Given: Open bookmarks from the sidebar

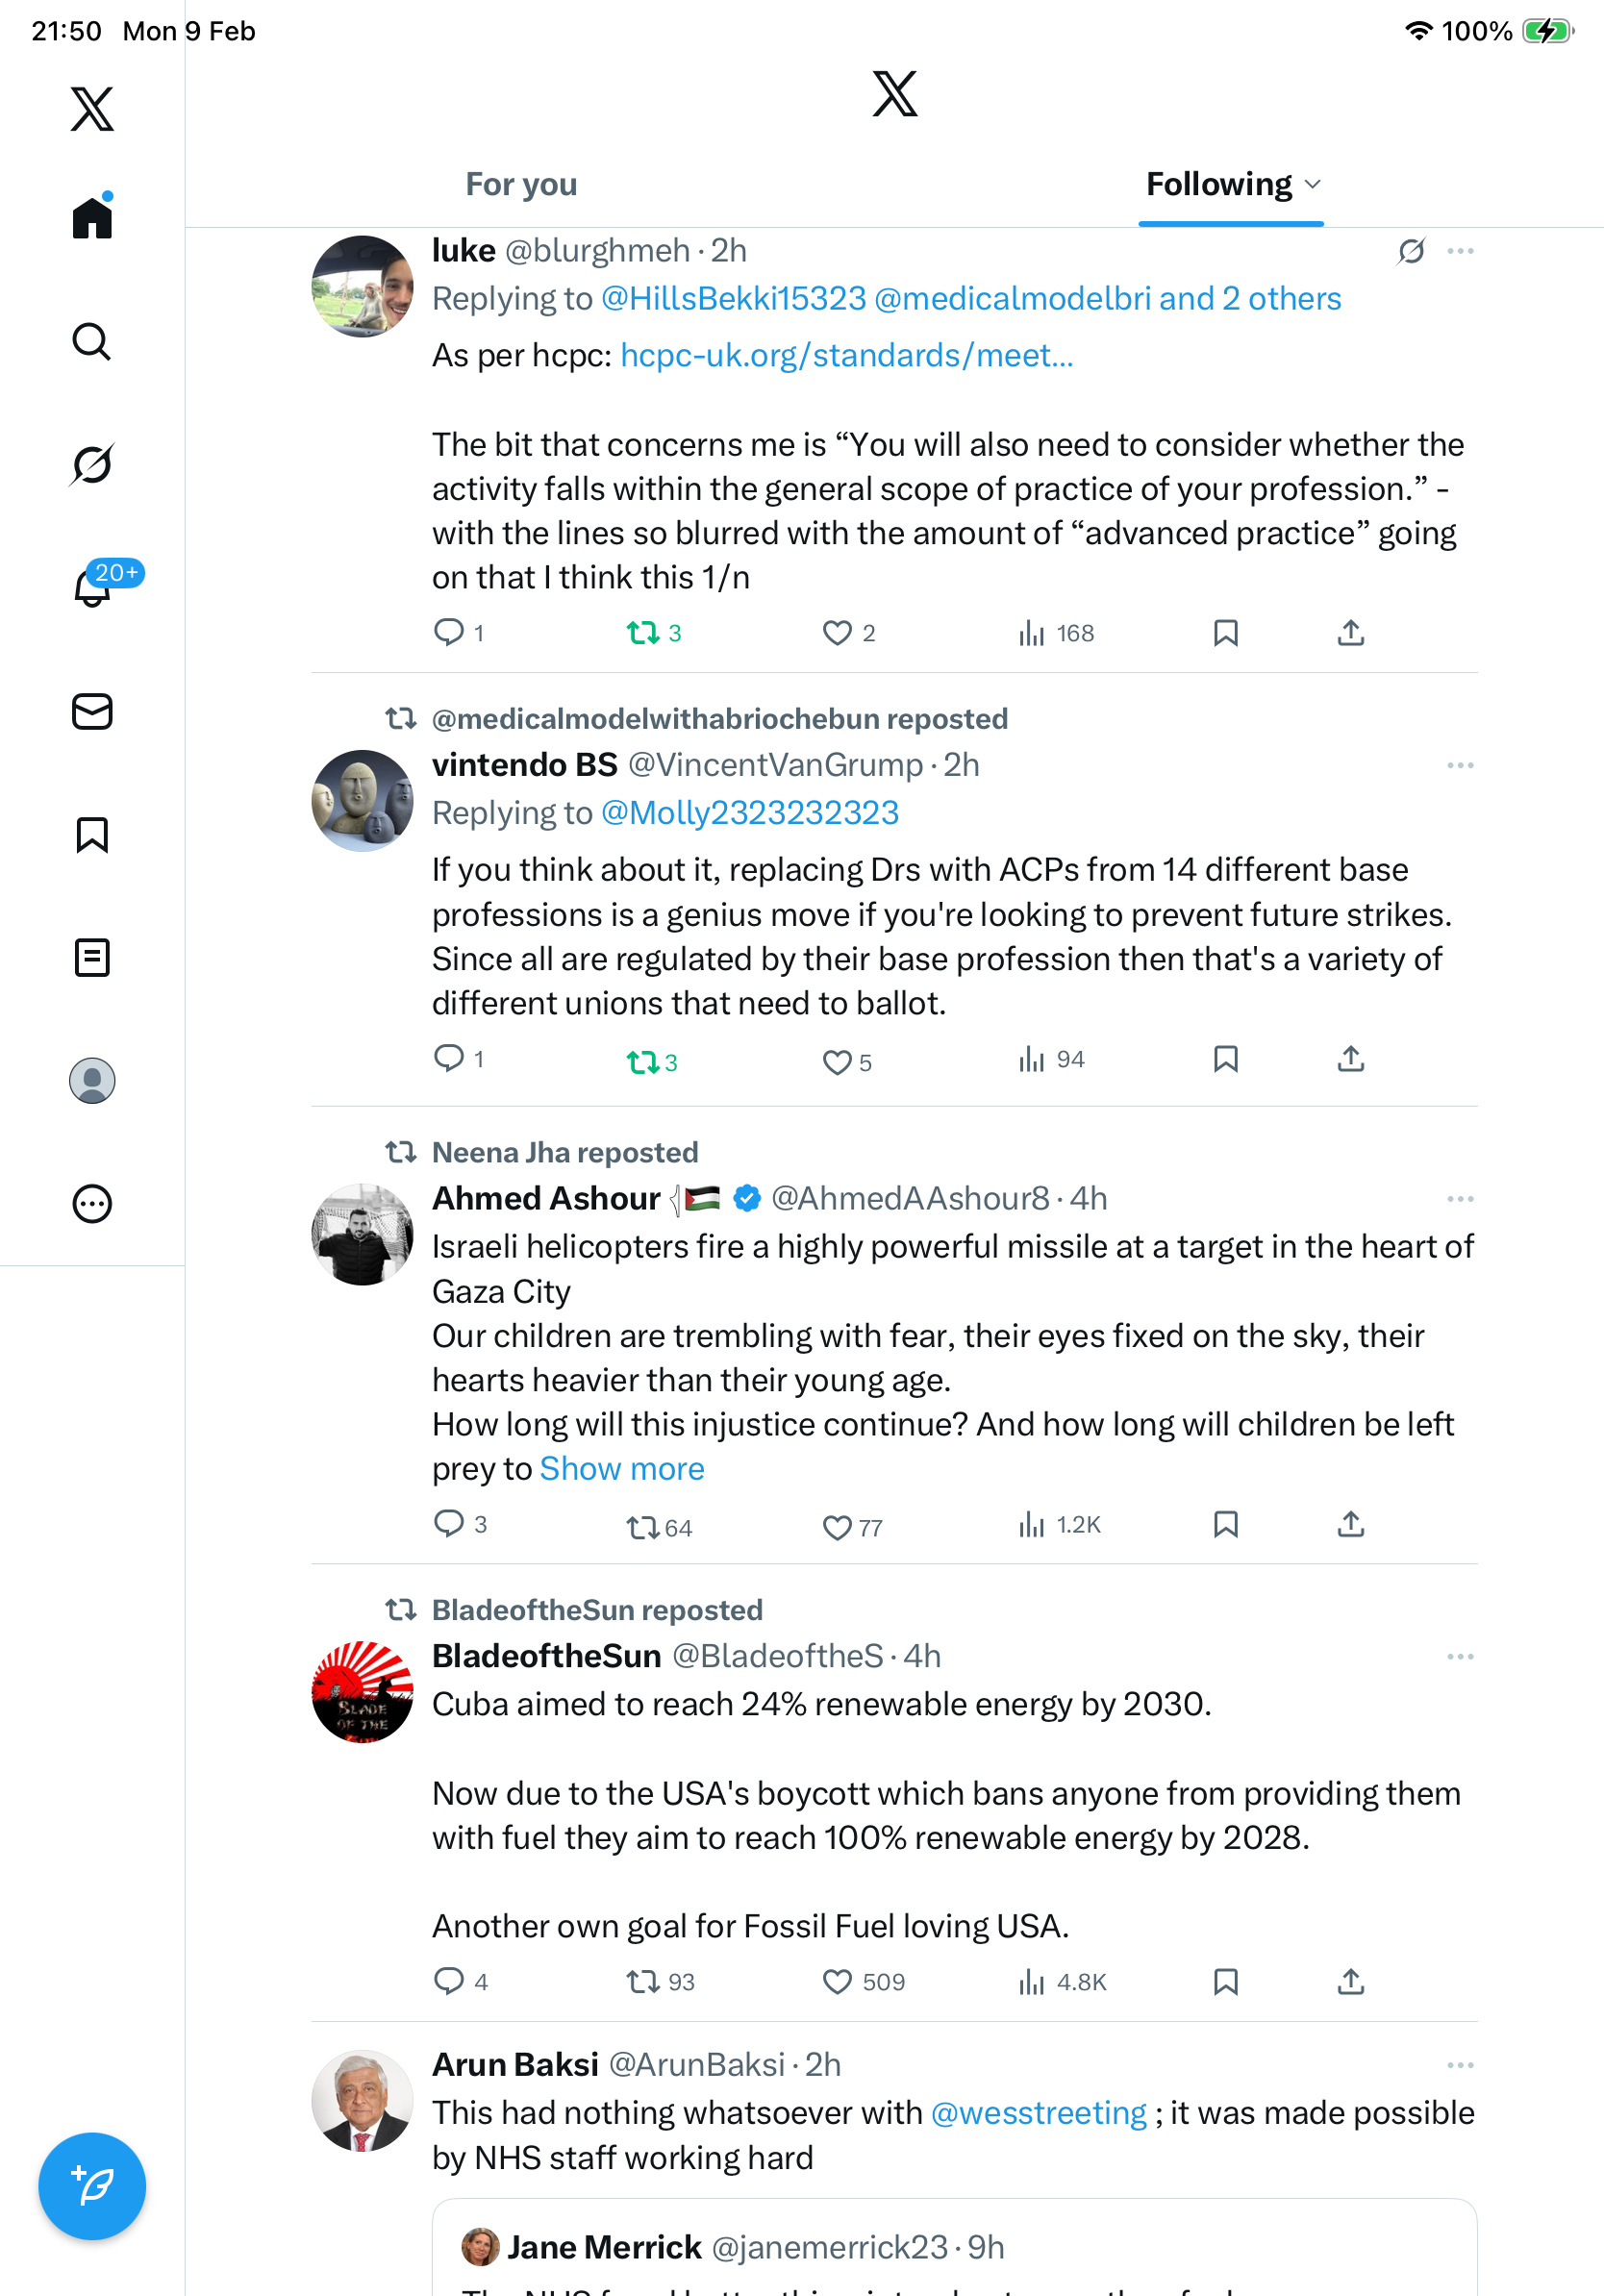Looking at the screenshot, I should [x=92, y=834].
